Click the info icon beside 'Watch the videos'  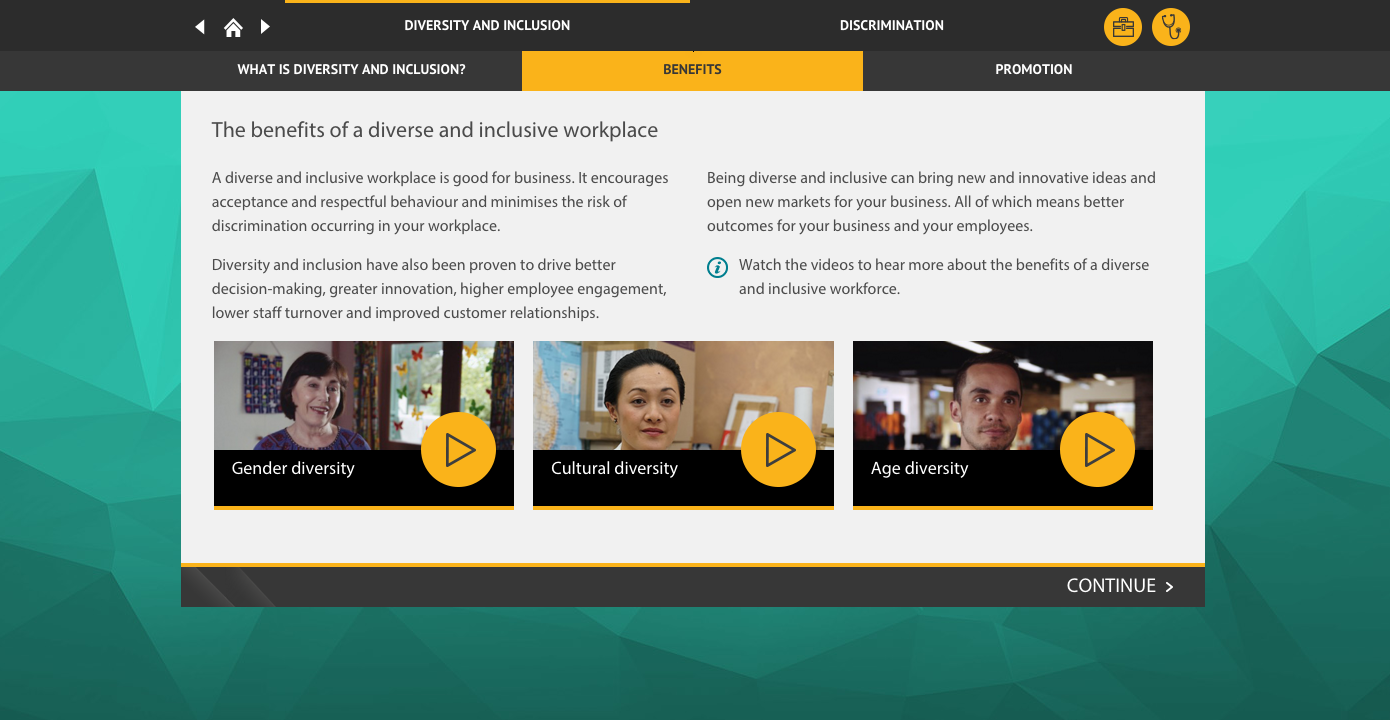point(717,267)
